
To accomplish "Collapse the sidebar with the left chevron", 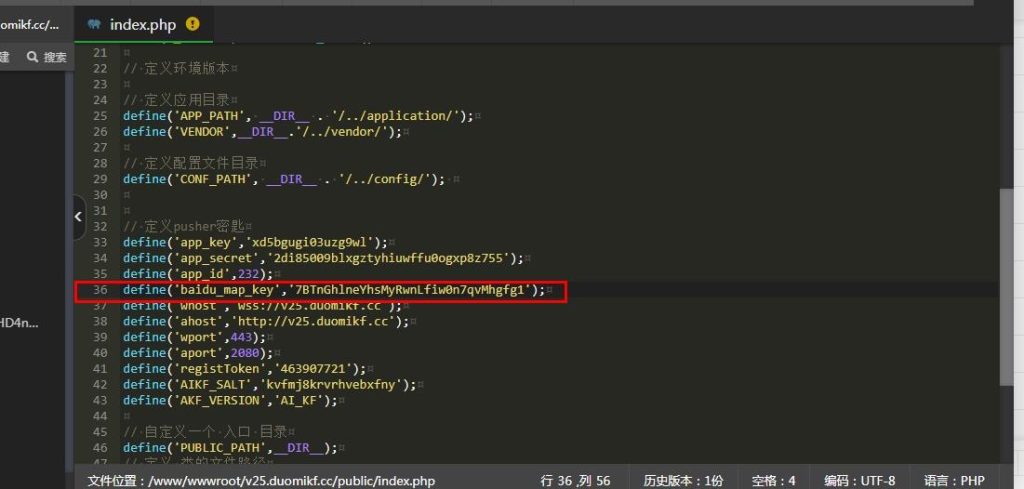I will pos(78,217).
